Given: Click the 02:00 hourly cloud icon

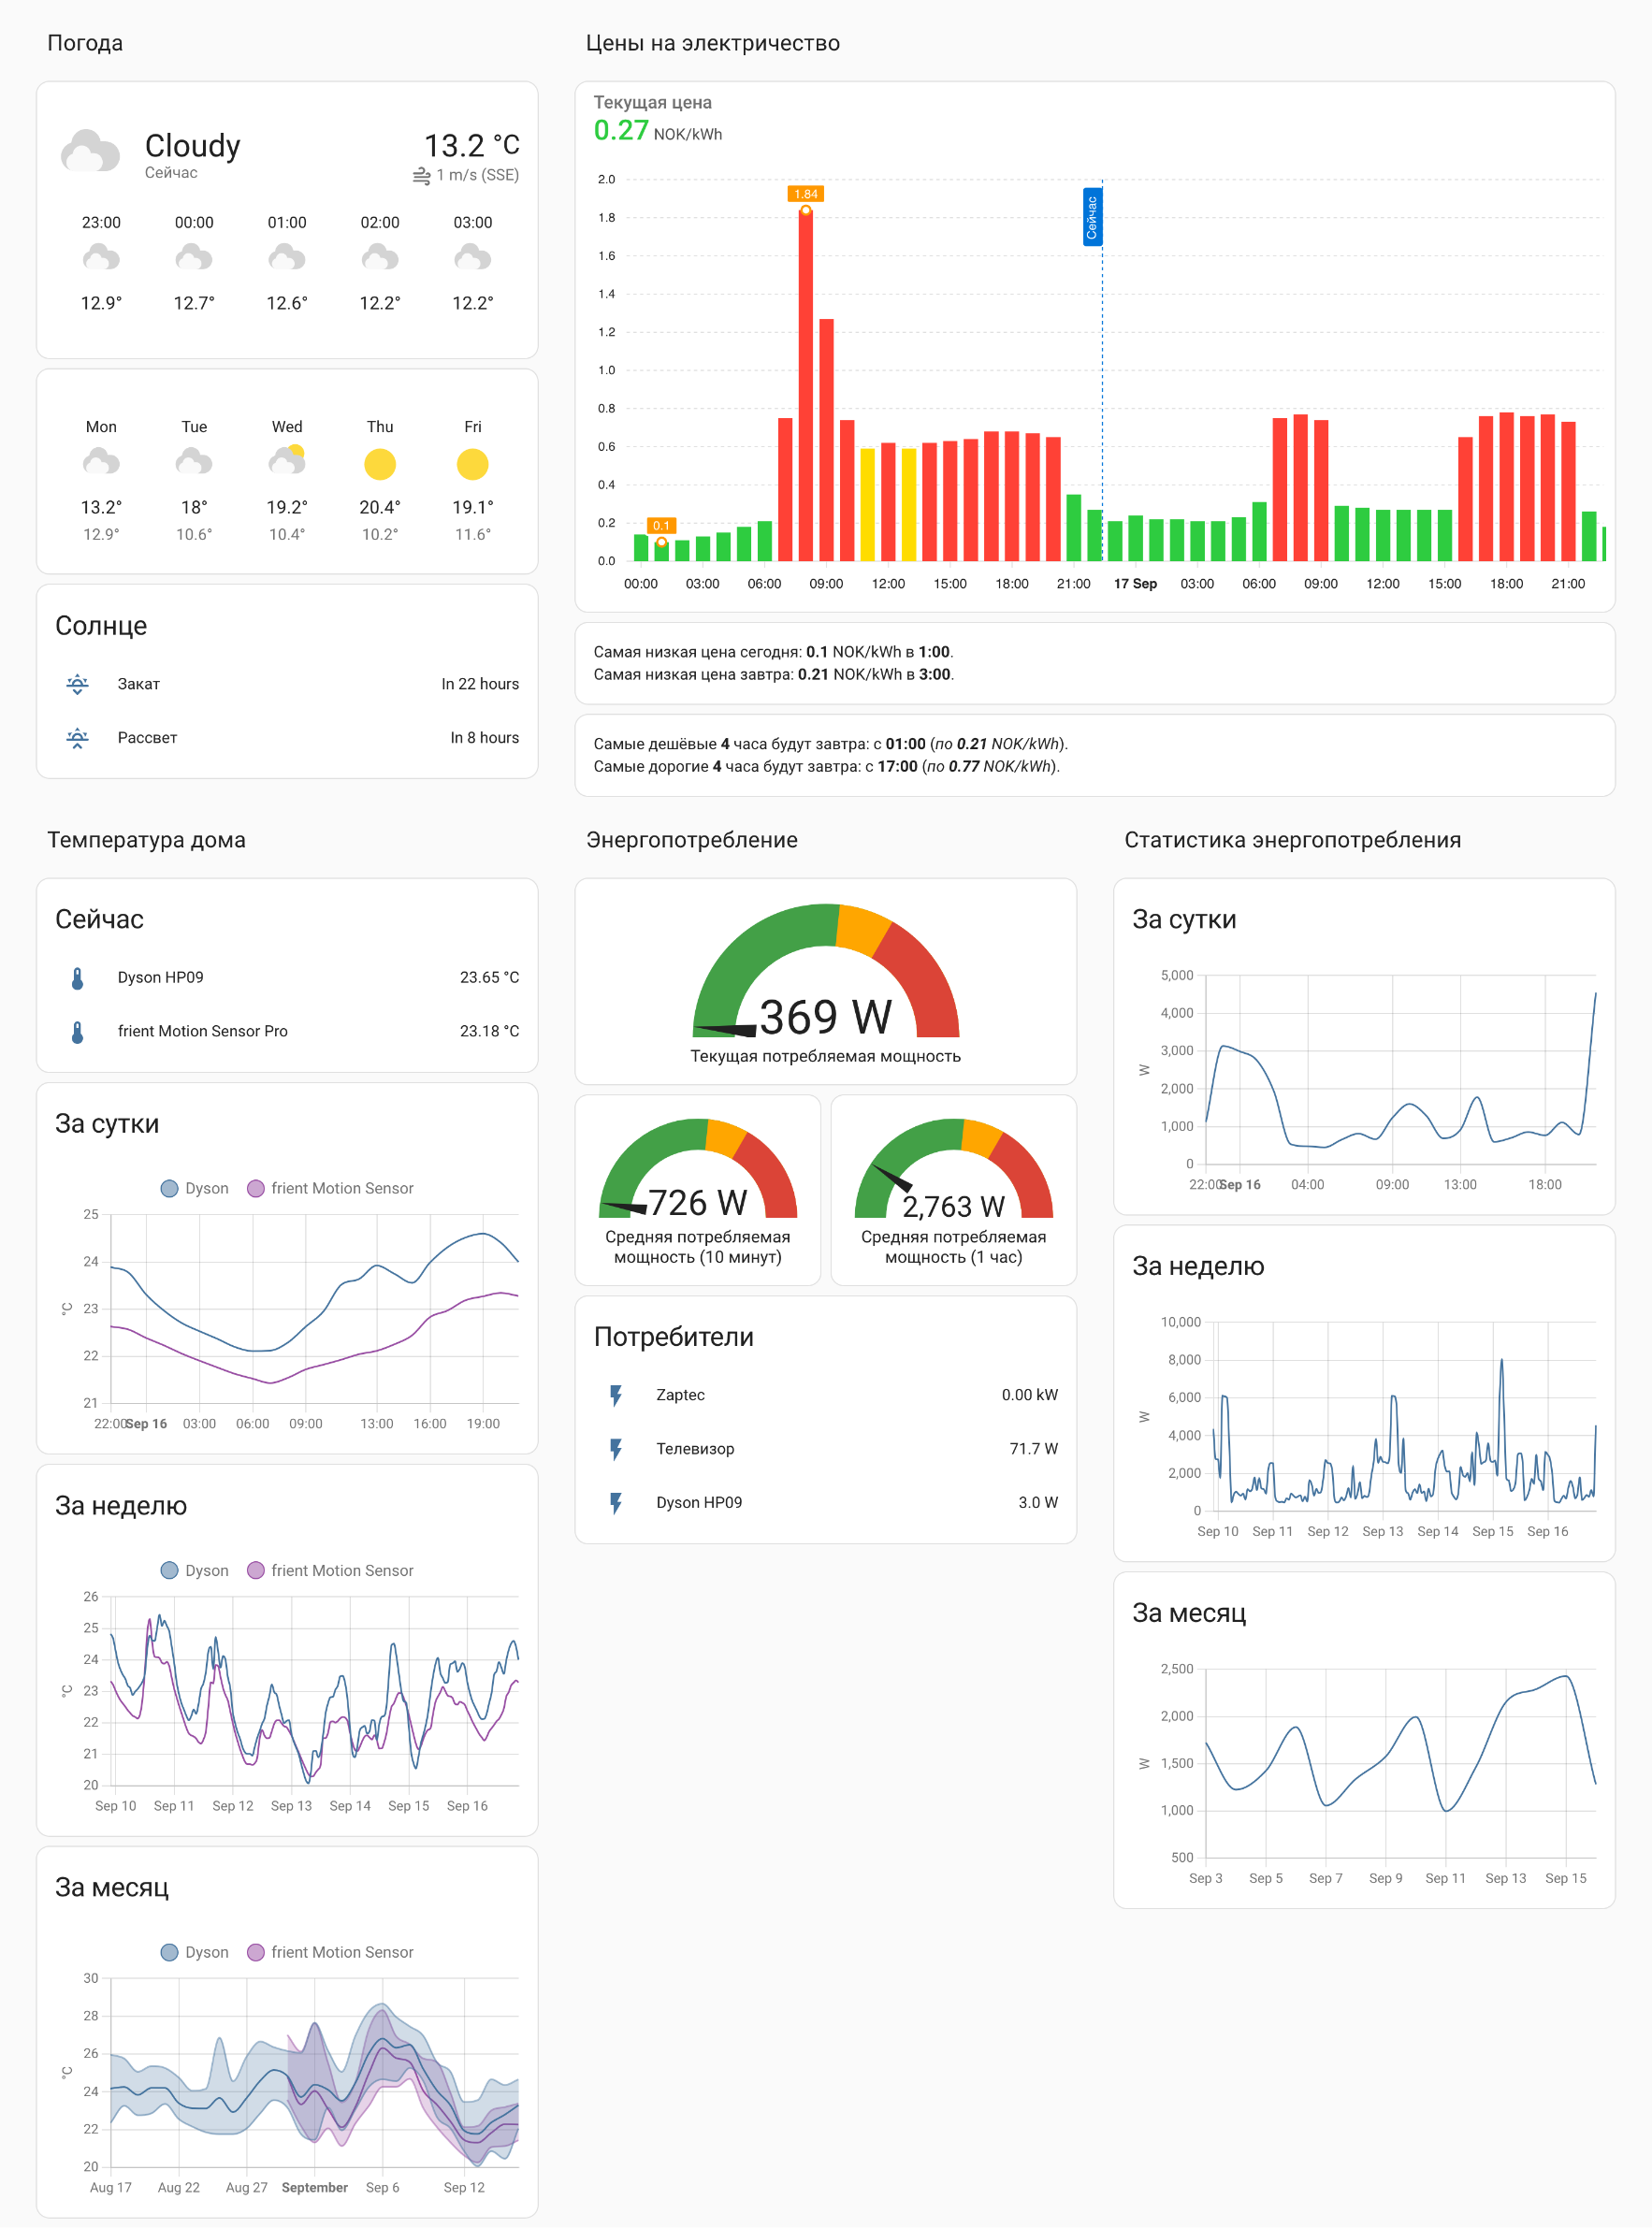Looking at the screenshot, I should 380,258.
